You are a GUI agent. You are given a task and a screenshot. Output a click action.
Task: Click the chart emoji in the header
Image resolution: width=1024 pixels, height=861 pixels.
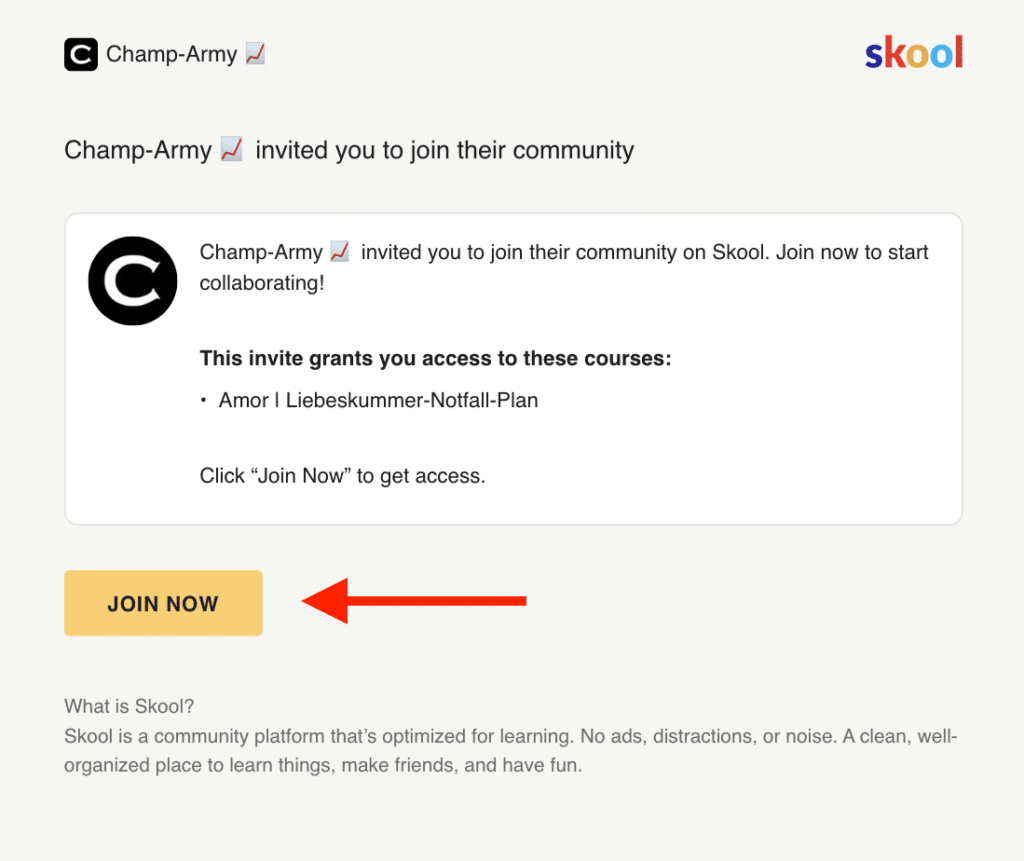pos(255,54)
